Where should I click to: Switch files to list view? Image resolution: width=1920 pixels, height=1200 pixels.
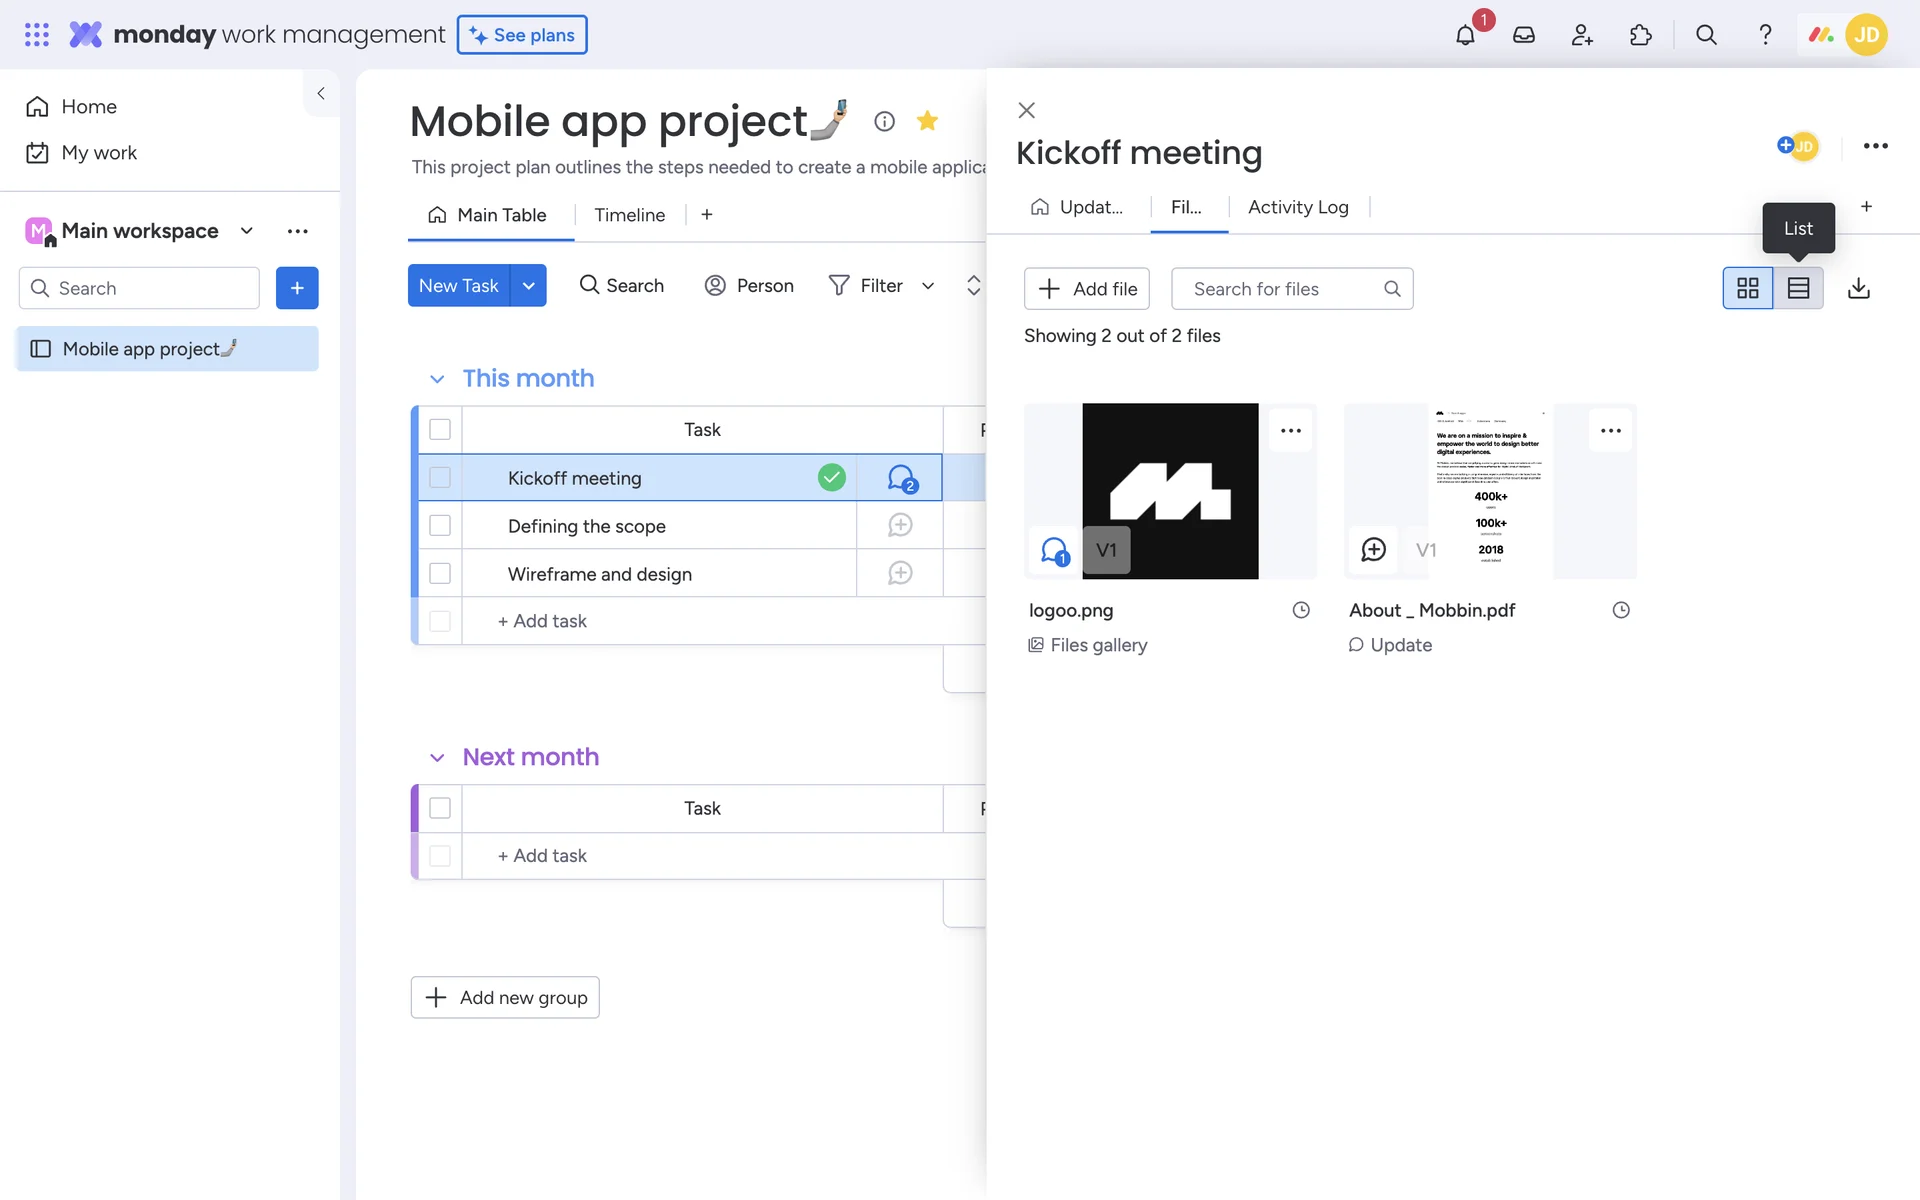1798,288
